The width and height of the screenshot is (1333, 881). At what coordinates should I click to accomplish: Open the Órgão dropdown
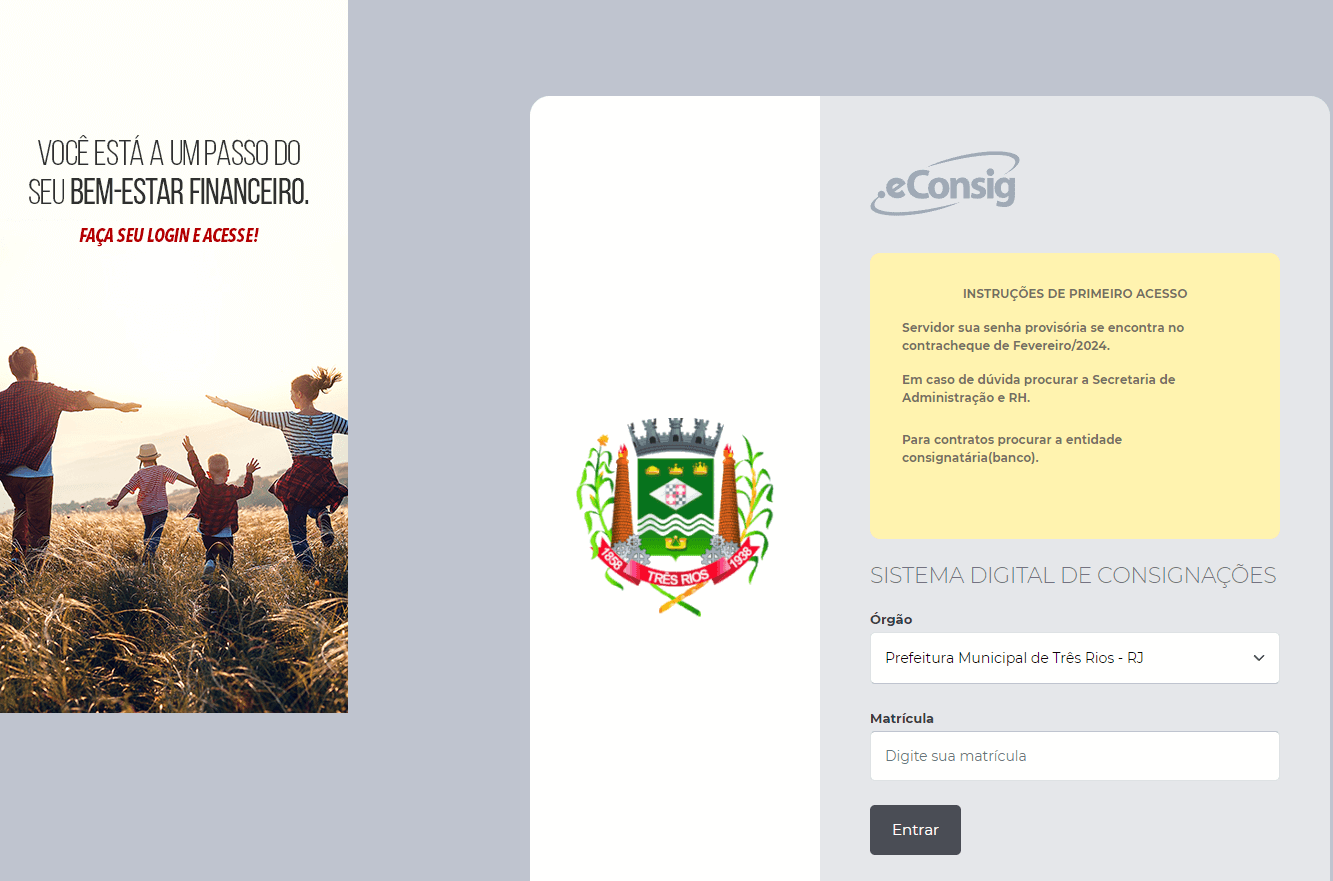(1075, 658)
